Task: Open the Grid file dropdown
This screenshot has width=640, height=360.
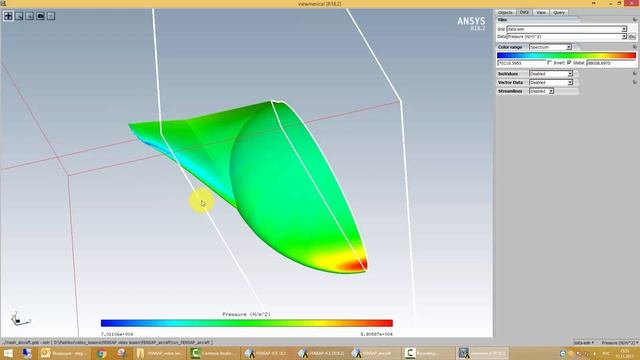Action: click(x=567, y=29)
